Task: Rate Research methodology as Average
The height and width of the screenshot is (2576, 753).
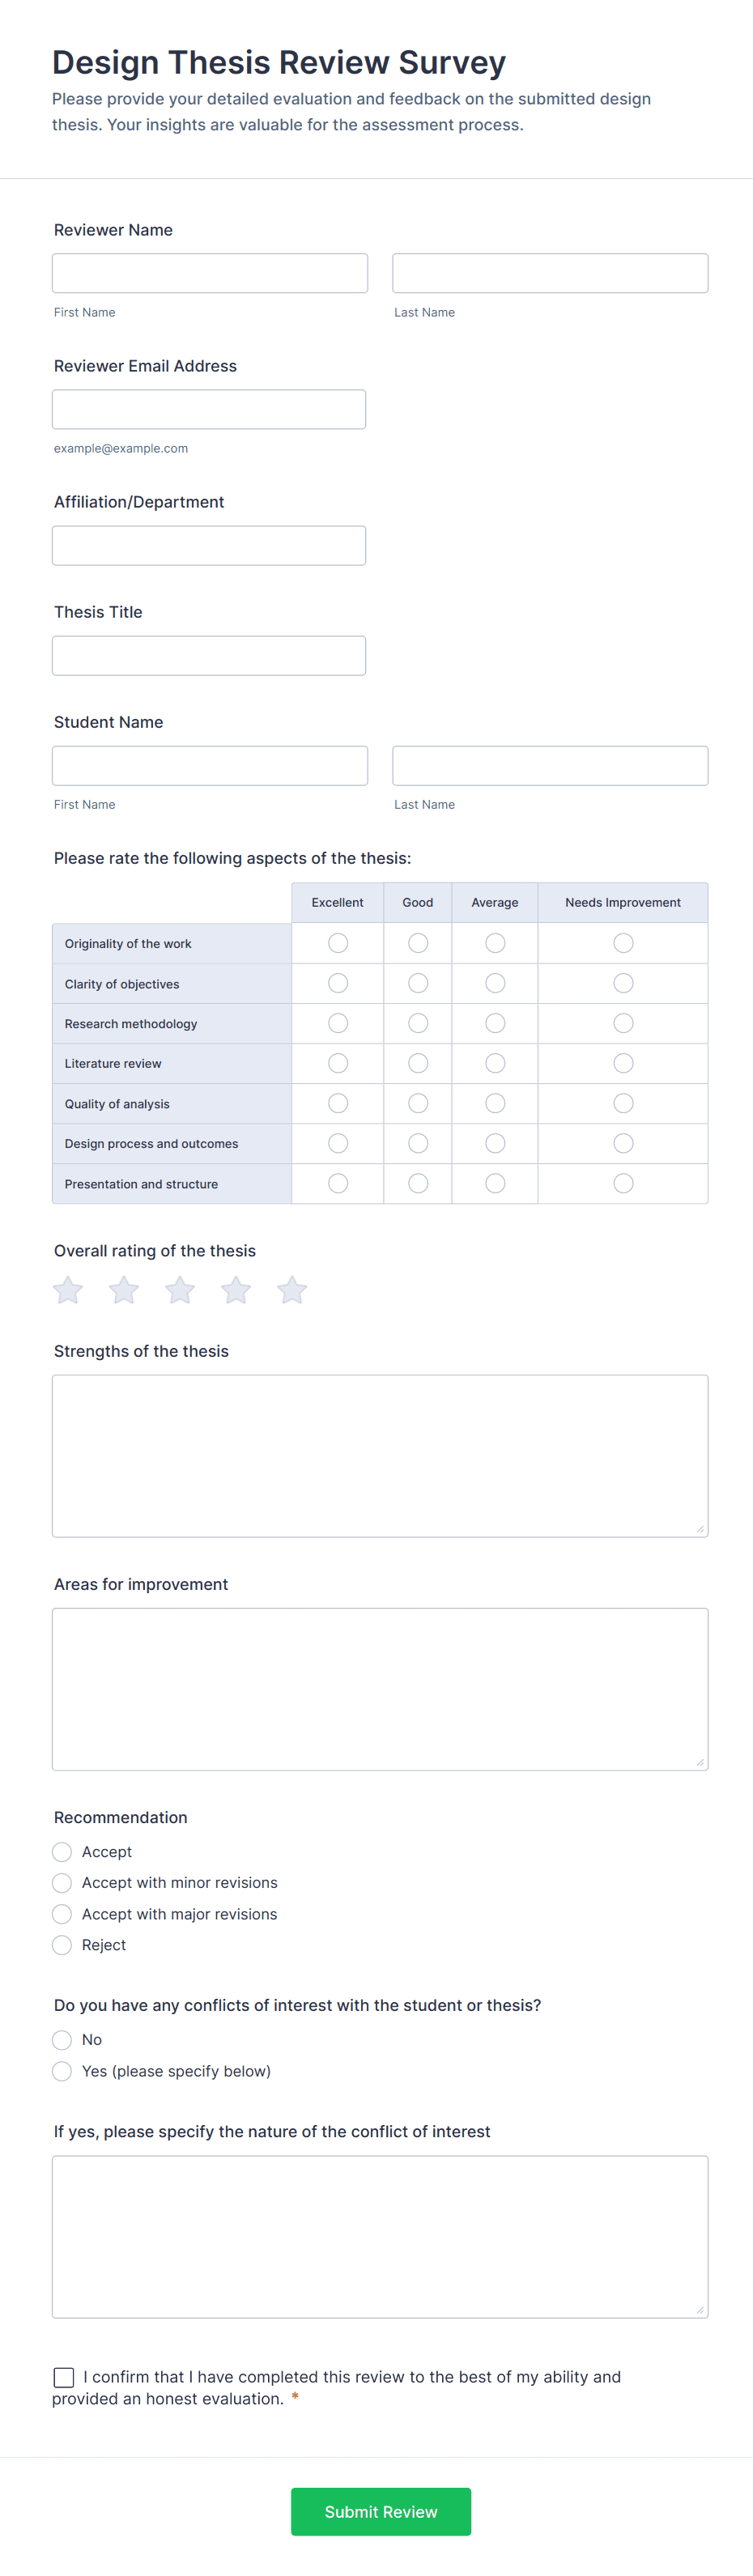Action: (x=494, y=1023)
